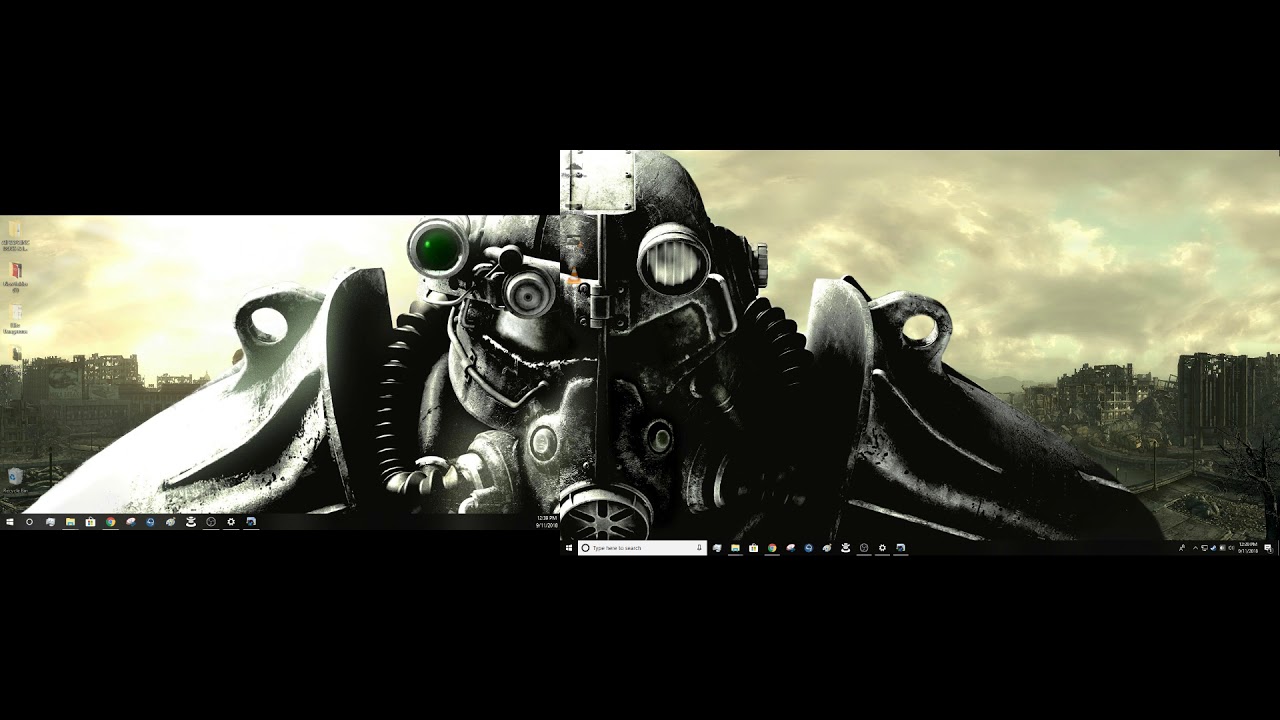Show hidden tray icons chevron
Screen dimensions: 1280x720
1195,548
